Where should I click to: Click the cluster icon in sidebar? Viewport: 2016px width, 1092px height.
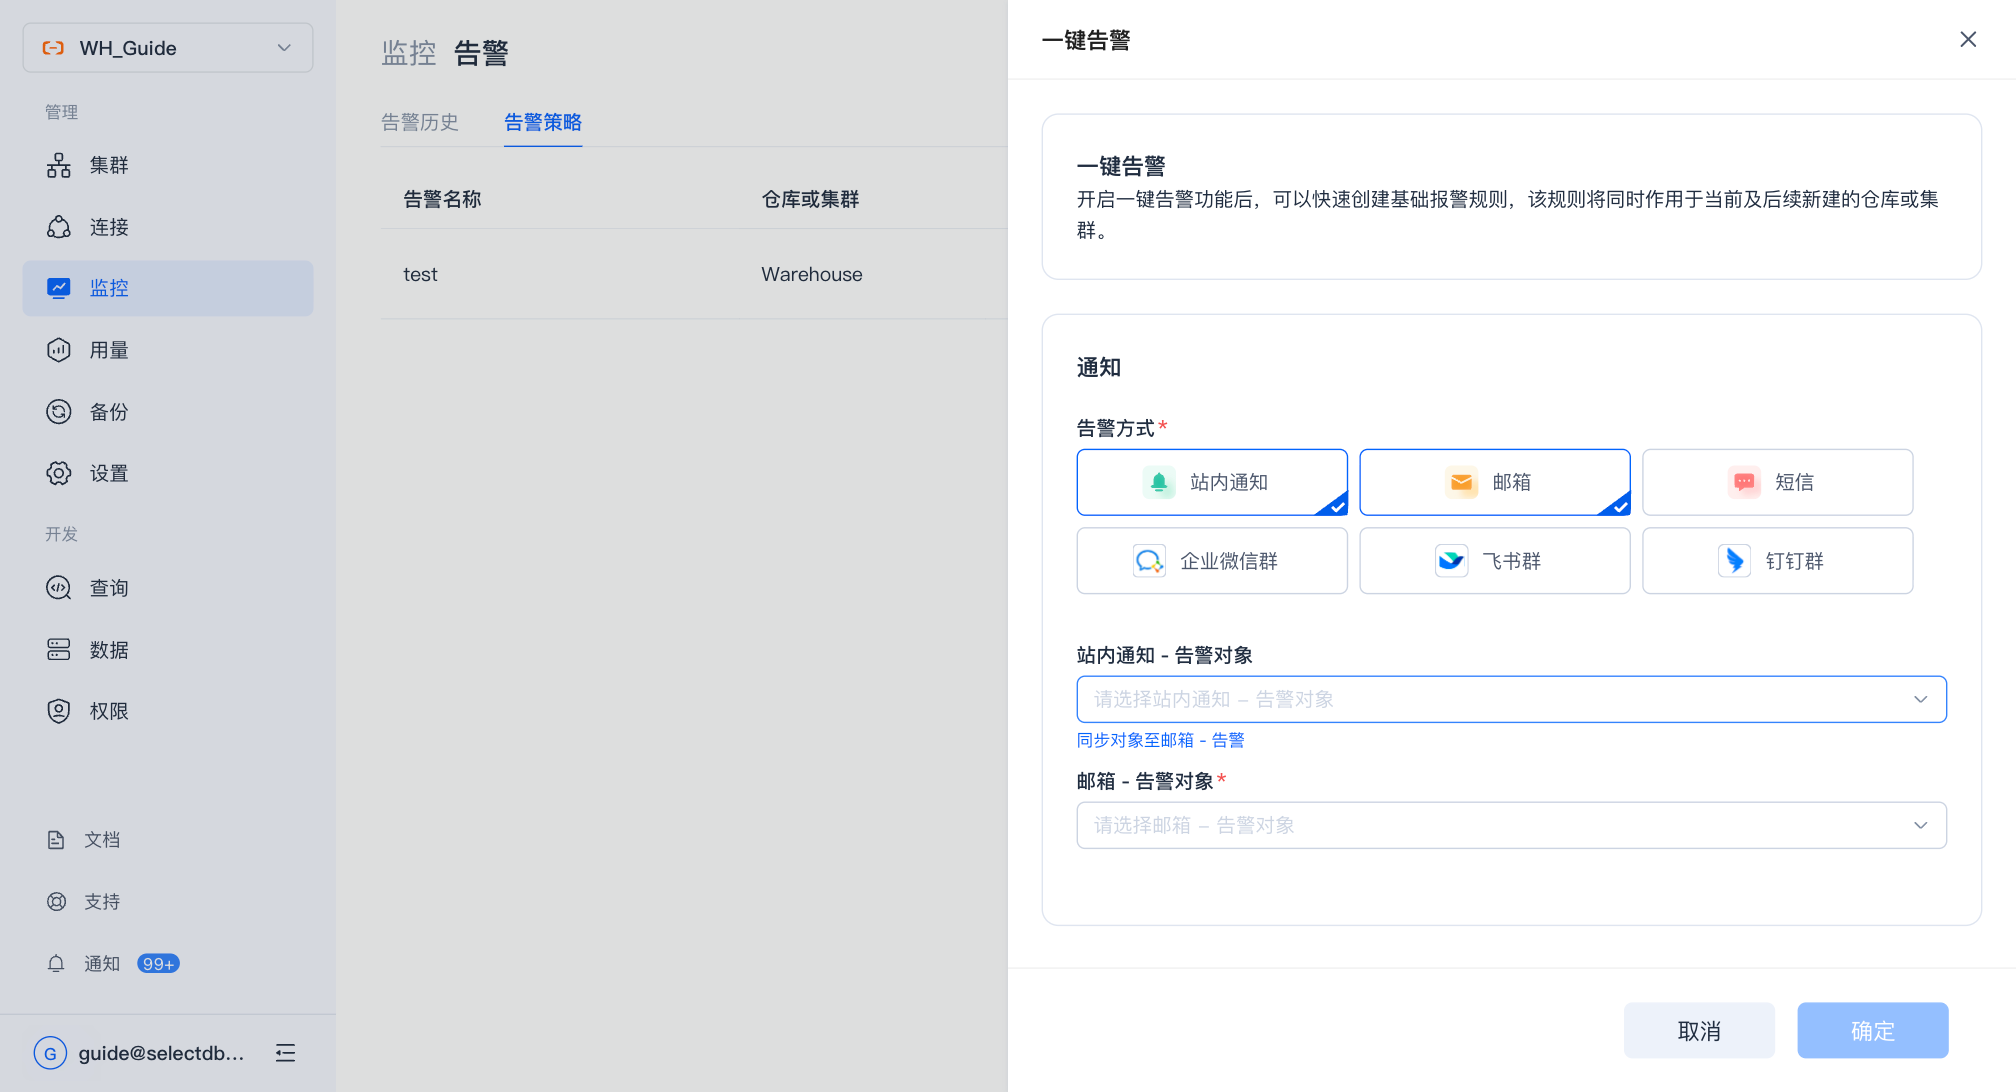pos(59,166)
